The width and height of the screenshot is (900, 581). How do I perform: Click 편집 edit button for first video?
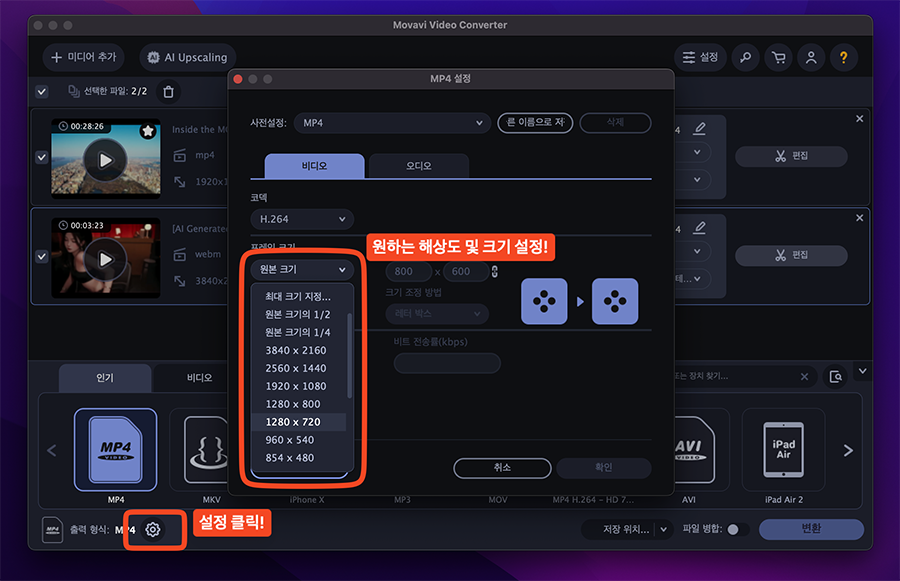(x=791, y=156)
